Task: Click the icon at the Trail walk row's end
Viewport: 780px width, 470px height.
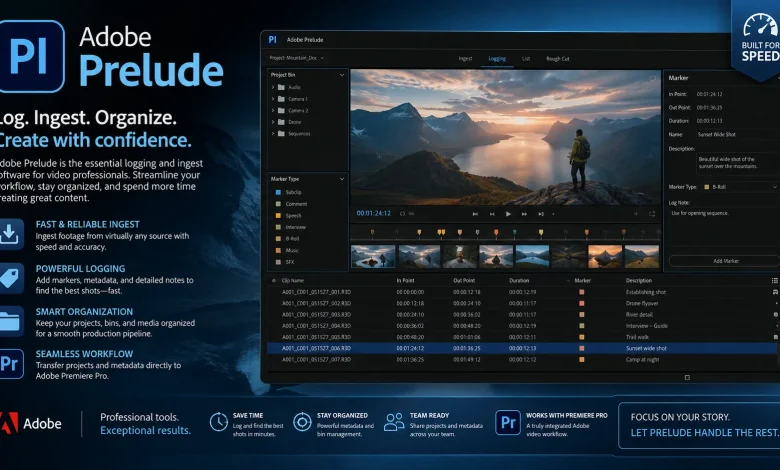Action: (x=776, y=337)
